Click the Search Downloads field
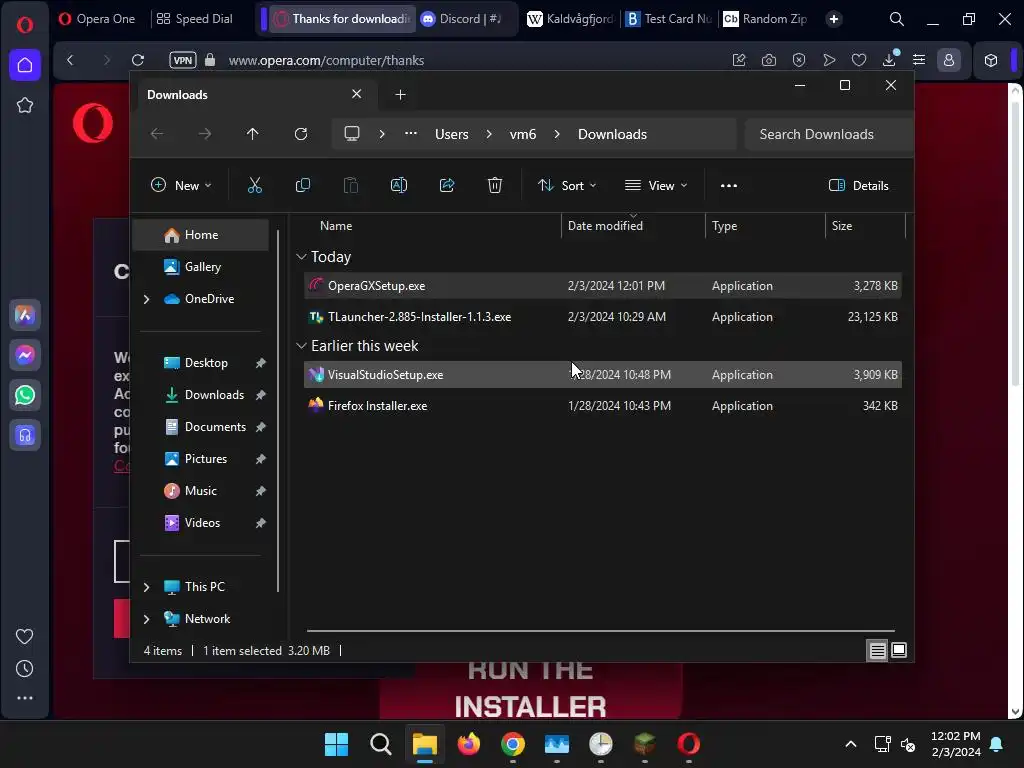The image size is (1024, 768). [828, 134]
